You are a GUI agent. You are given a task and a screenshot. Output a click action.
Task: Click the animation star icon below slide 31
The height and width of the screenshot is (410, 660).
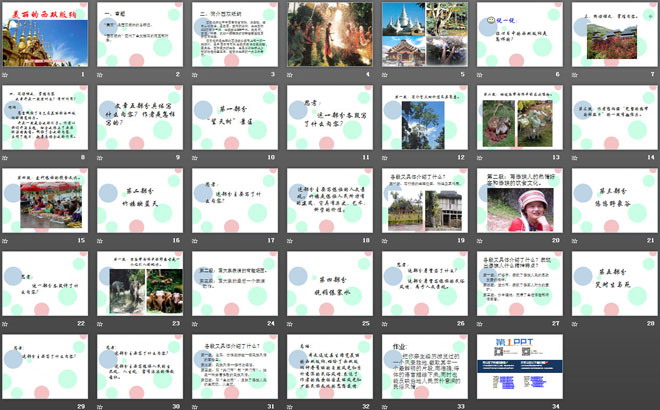tap(195, 407)
